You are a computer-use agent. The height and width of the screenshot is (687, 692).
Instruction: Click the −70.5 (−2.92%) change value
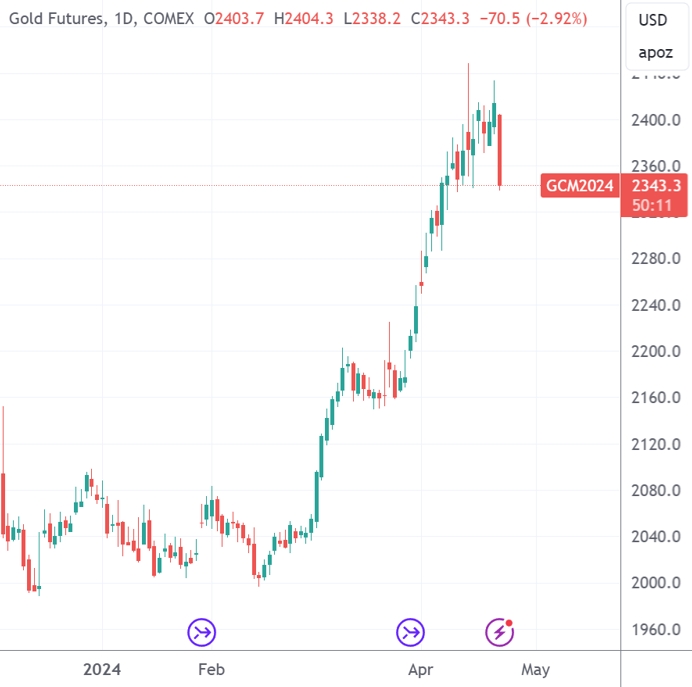click(x=533, y=19)
